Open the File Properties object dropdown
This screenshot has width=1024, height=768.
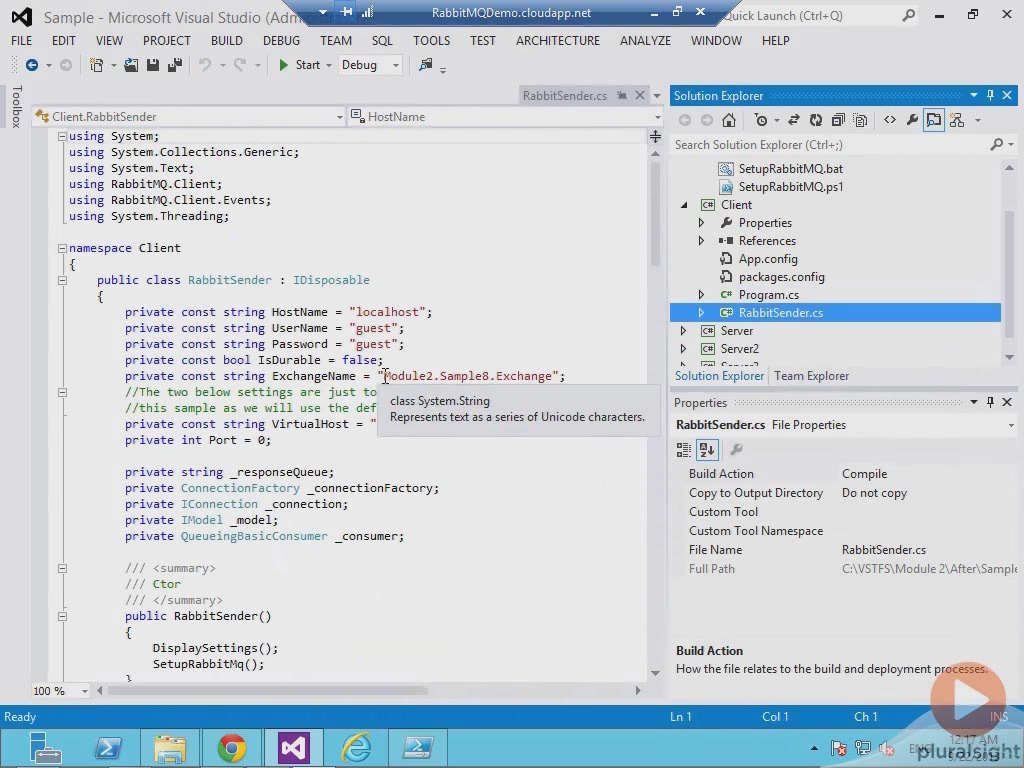(1011, 425)
